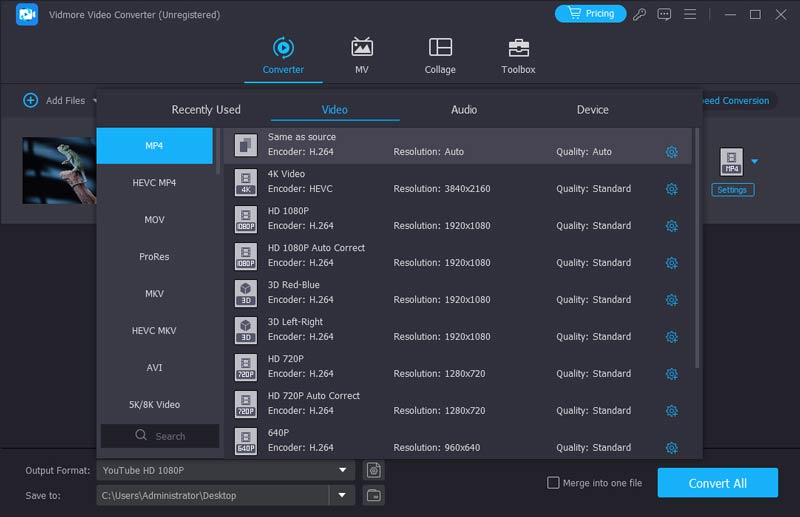The width and height of the screenshot is (800, 517).
Task: Expand the Output Format dropdown
Action: (342, 470)
